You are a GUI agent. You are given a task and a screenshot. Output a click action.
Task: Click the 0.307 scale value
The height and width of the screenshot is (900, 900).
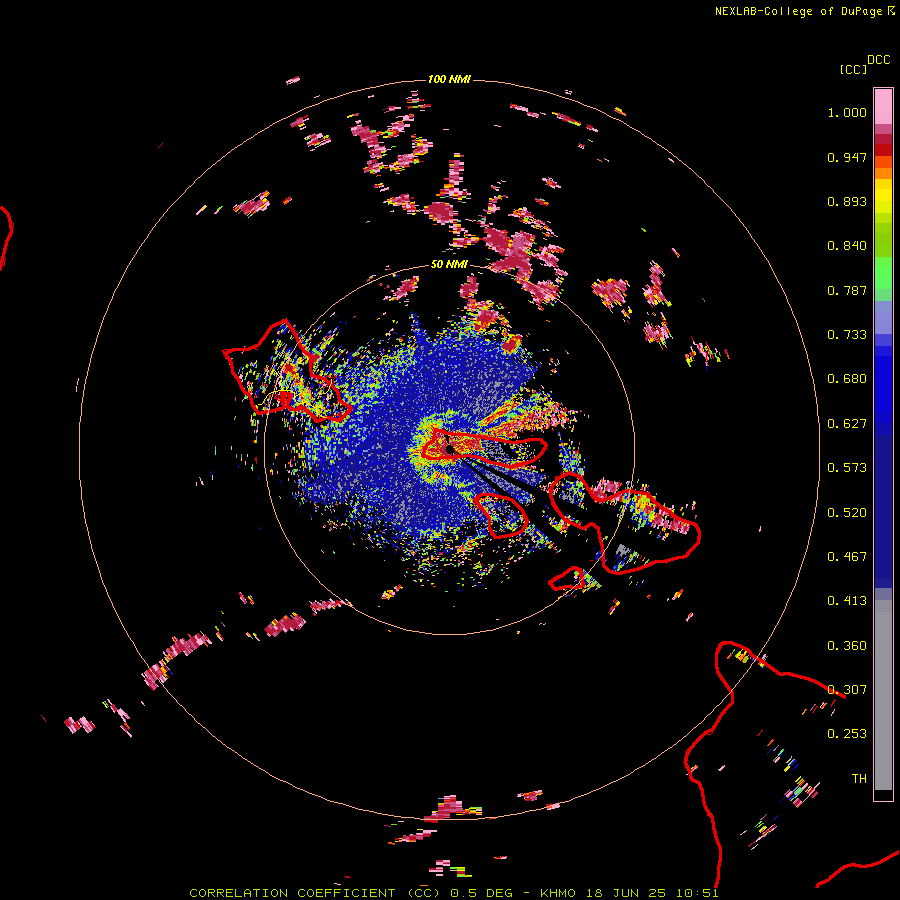847,690
